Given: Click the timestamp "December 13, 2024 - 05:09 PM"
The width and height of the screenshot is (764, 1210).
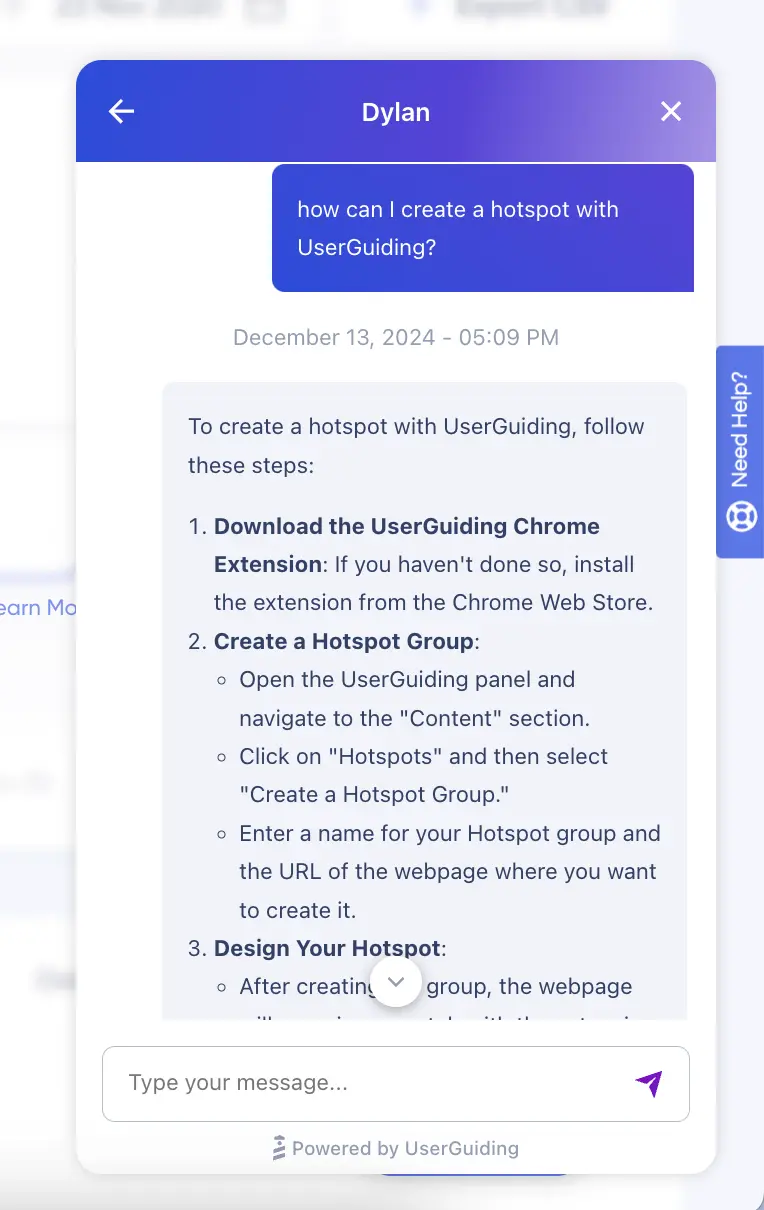Looking at the screenshot, I should [x=396, y=337].
